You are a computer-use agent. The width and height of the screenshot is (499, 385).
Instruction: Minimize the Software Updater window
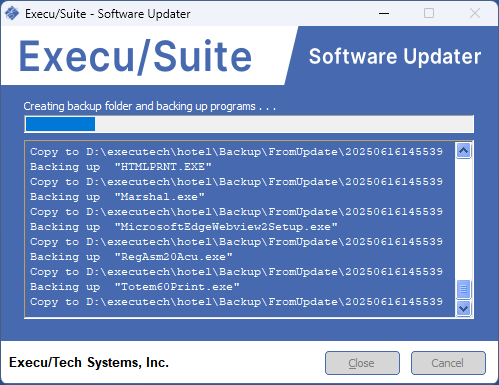tap(384, 13)
